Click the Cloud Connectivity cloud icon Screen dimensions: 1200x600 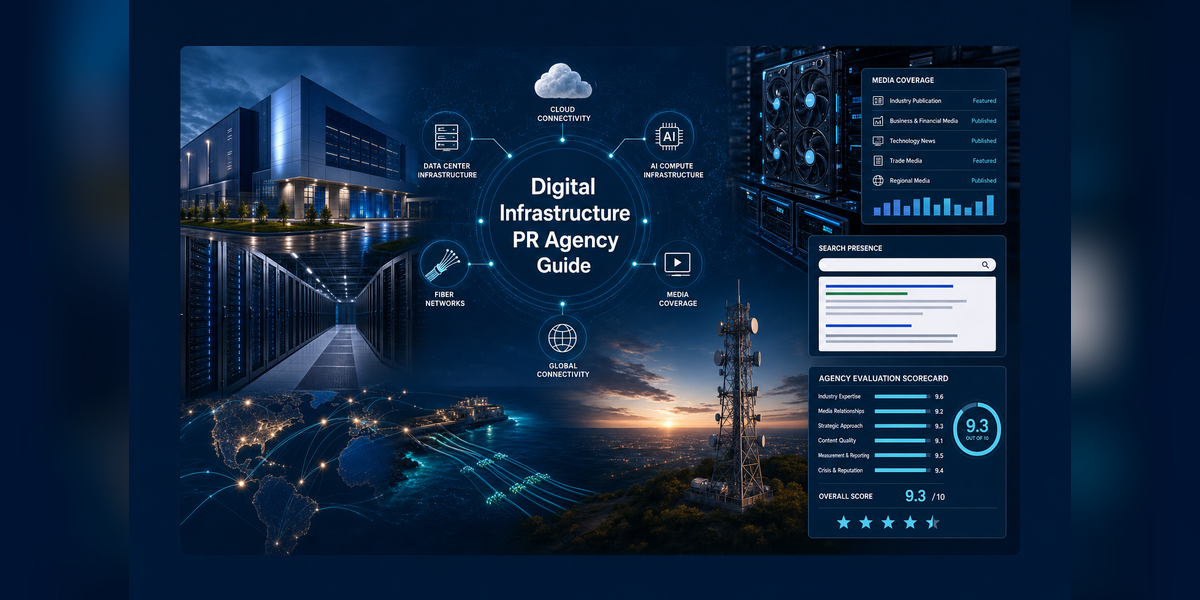coord(564,80)
